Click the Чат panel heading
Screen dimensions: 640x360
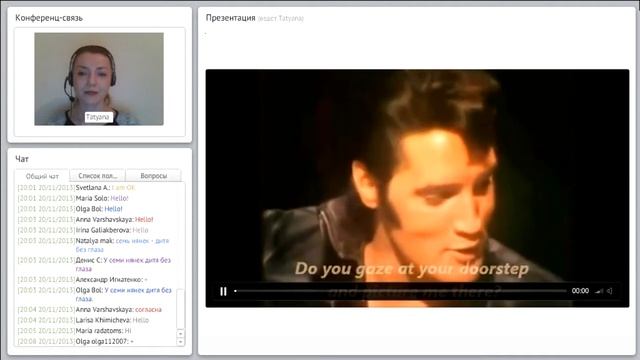click(x=22, y=159)
